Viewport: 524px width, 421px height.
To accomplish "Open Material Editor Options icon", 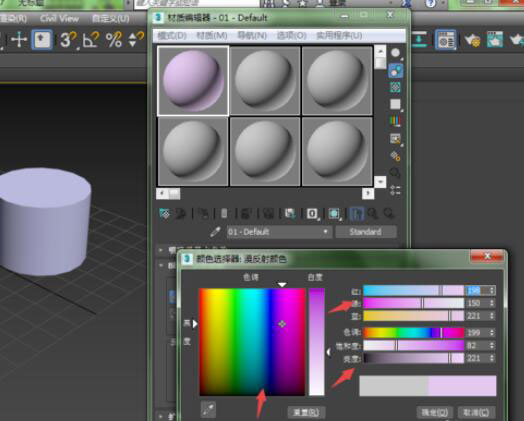I will pyautogui.click(x=396, y=156).
